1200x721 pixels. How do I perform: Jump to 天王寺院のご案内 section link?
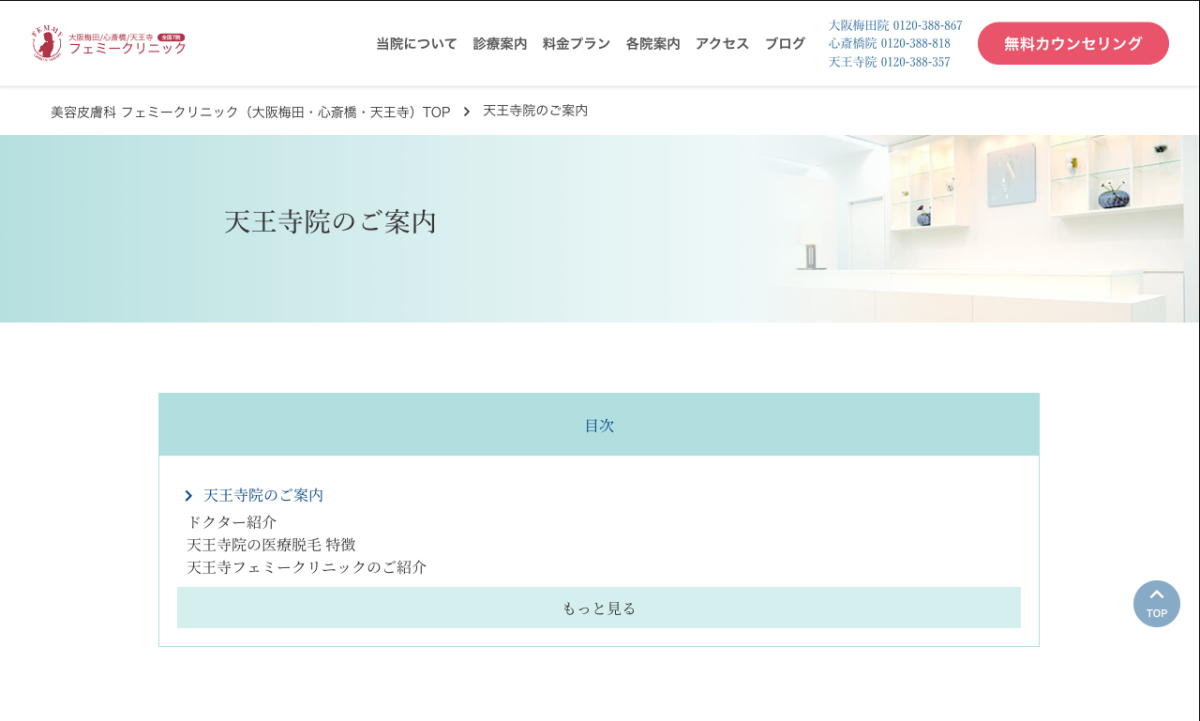point(263,496)
